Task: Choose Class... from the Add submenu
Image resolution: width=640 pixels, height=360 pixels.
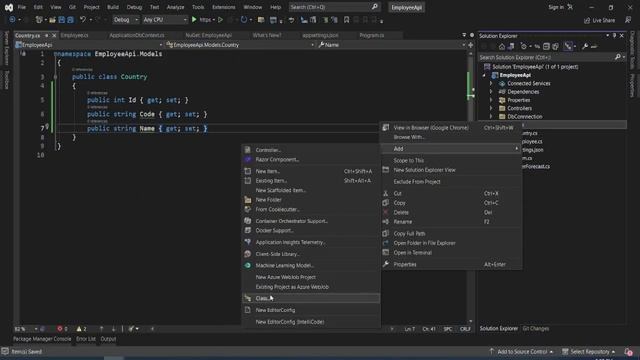Action: click(311, 298)
